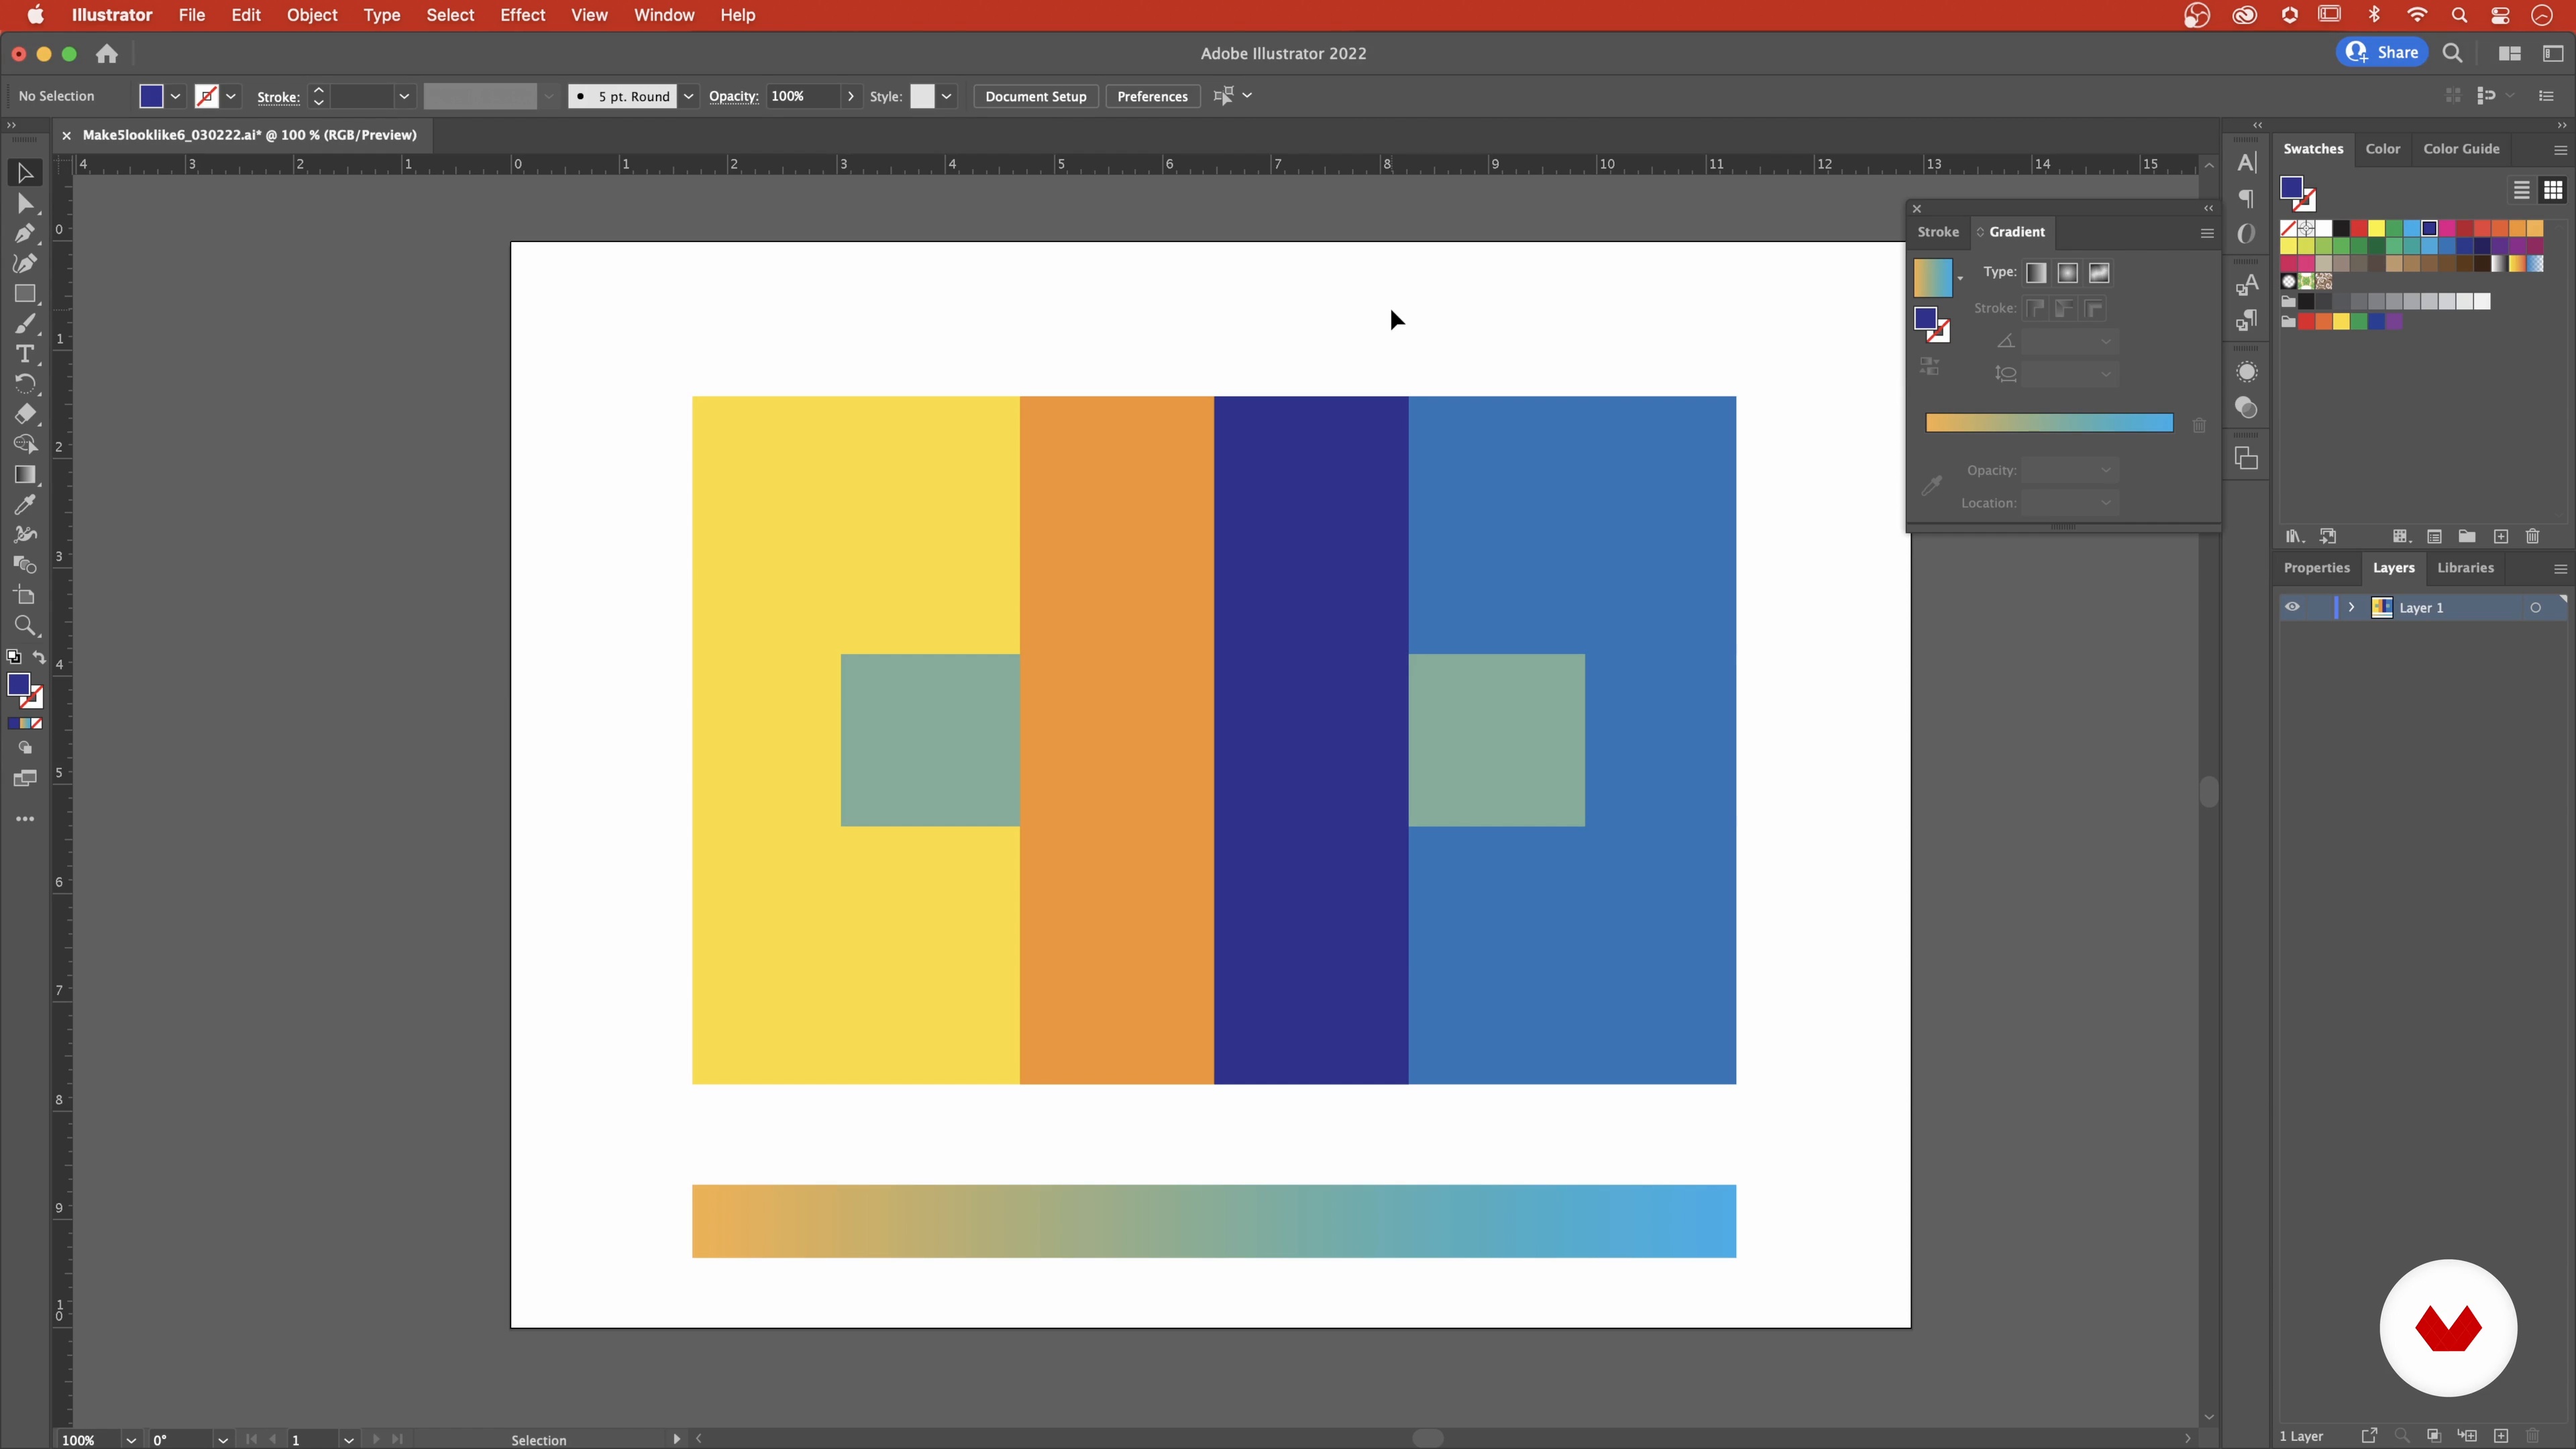Click Swap Fill and Stroke arrows

(39, 657)
